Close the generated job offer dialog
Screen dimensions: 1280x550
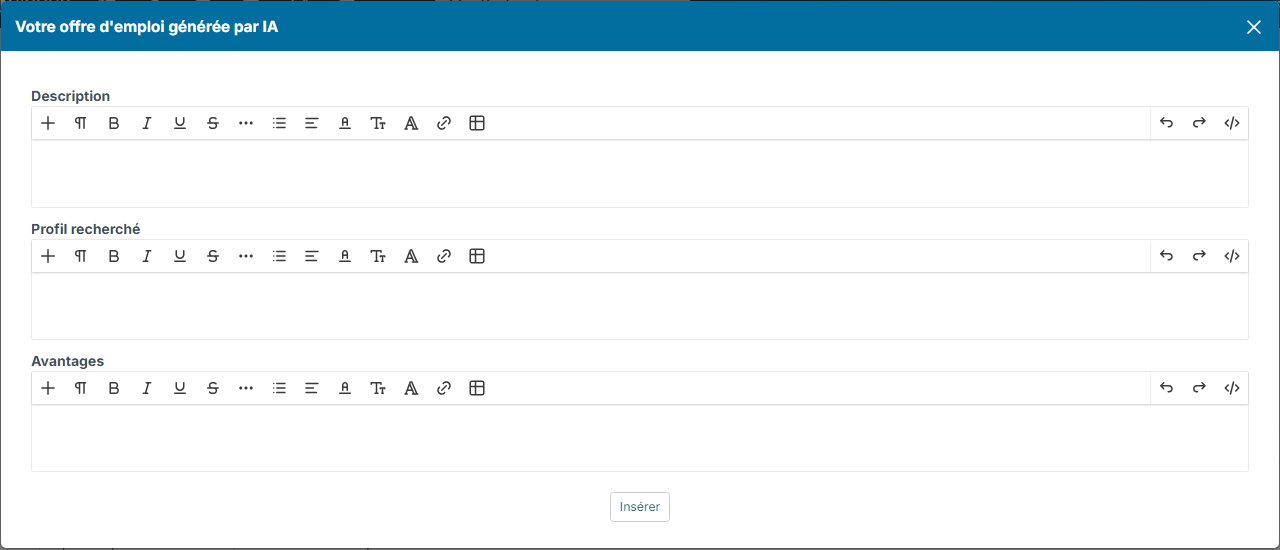point(1254,27)
